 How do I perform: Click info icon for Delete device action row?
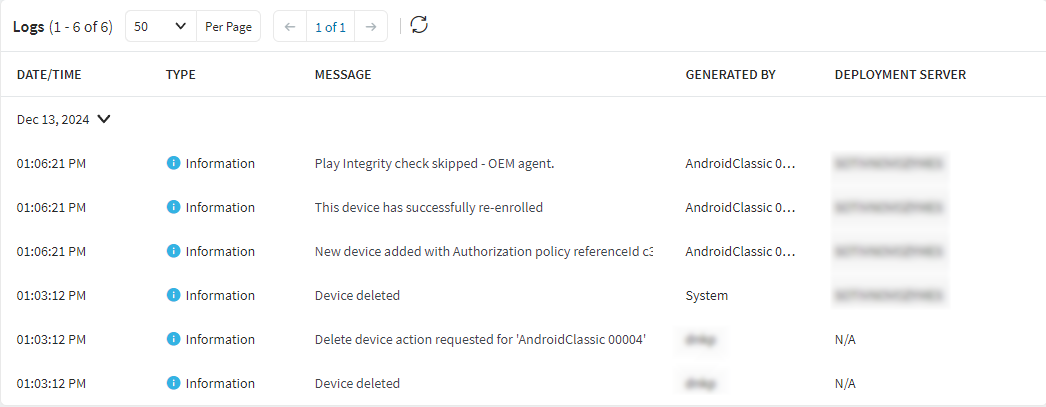click(173, 339)
